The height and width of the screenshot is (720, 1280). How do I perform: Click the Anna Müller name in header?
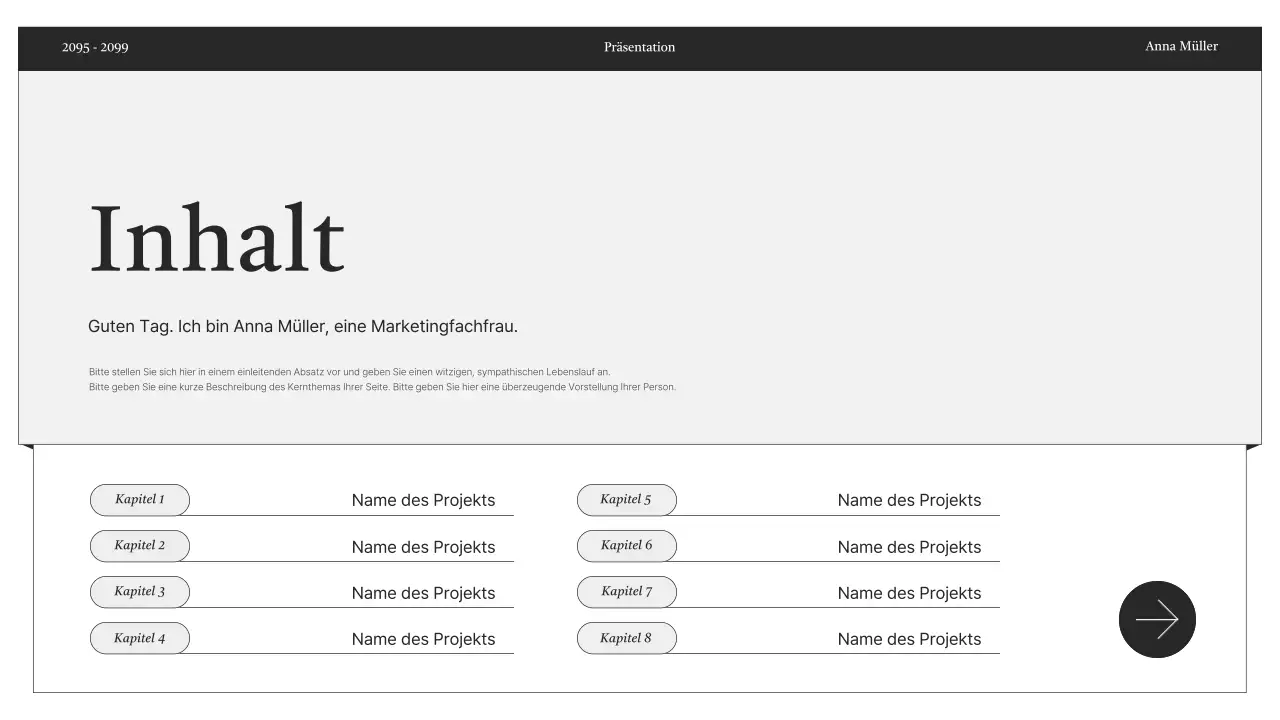pyautogui.click(x=1181, y=47)
